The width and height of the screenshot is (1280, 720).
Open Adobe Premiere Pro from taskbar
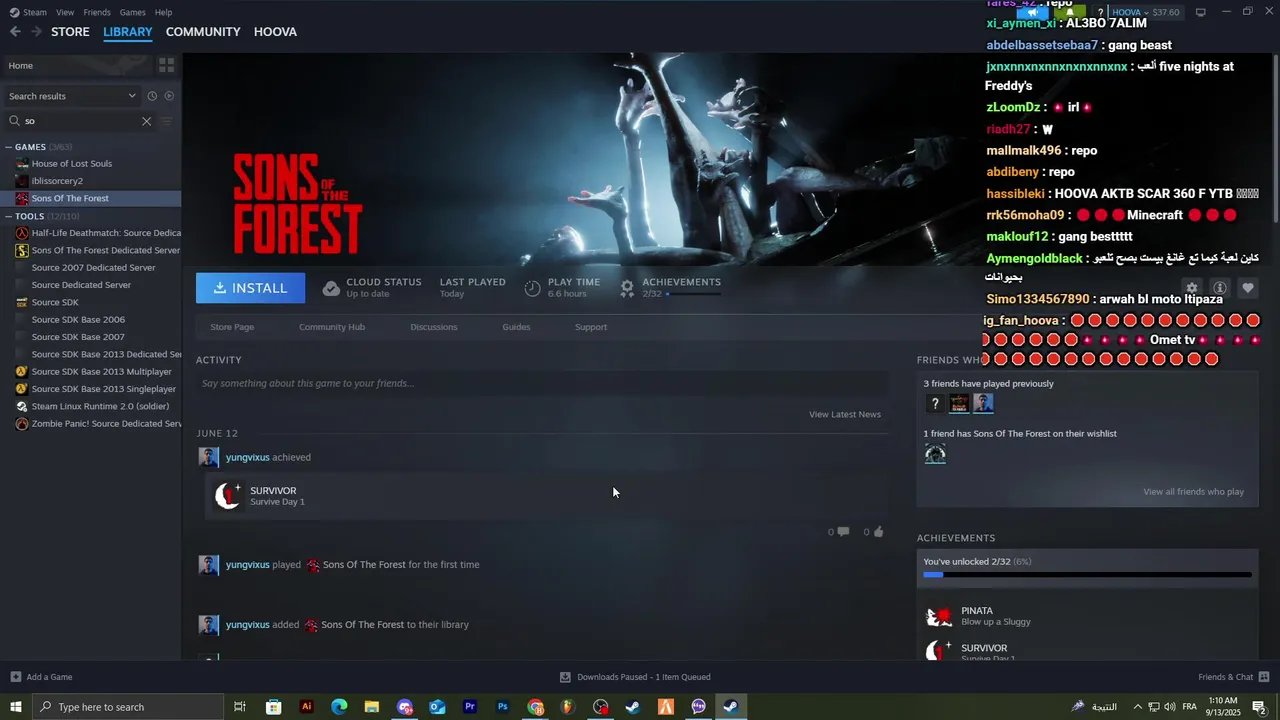tap(470, 707)
